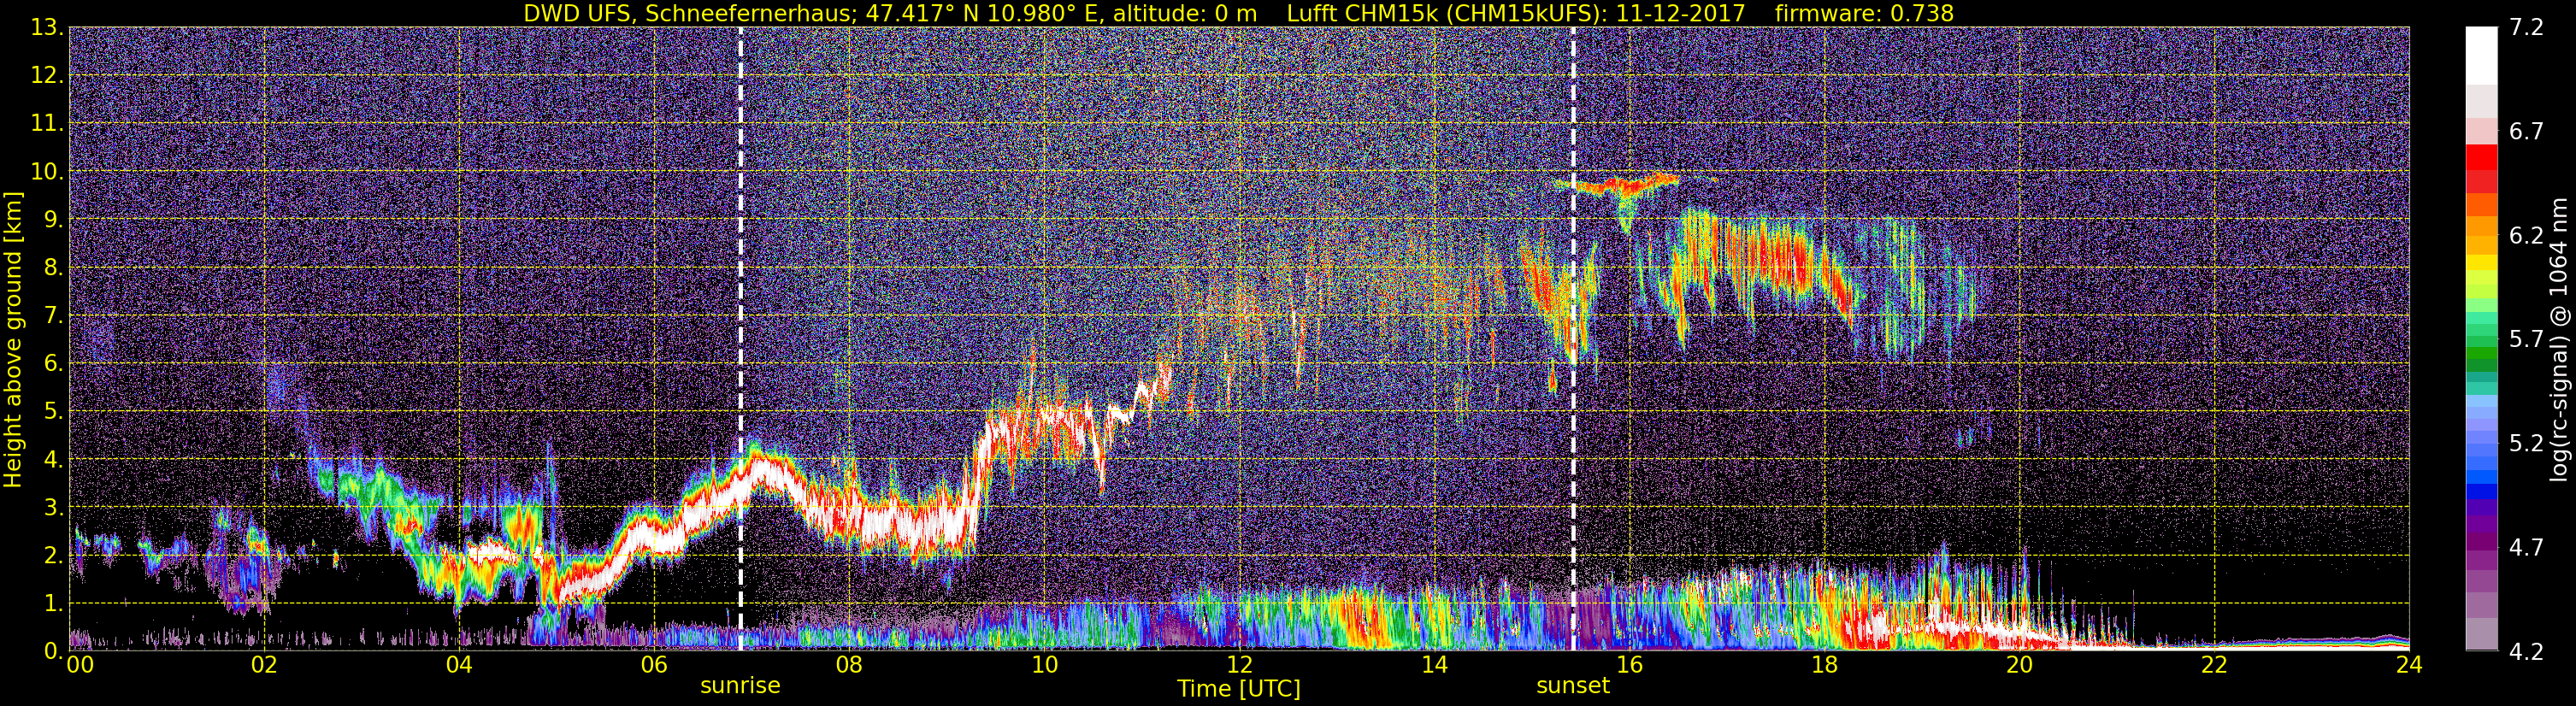Click the "6.2" colorbar tick value
Image resolution: width=2576 pixels, height=706 pixels.
2526,236
